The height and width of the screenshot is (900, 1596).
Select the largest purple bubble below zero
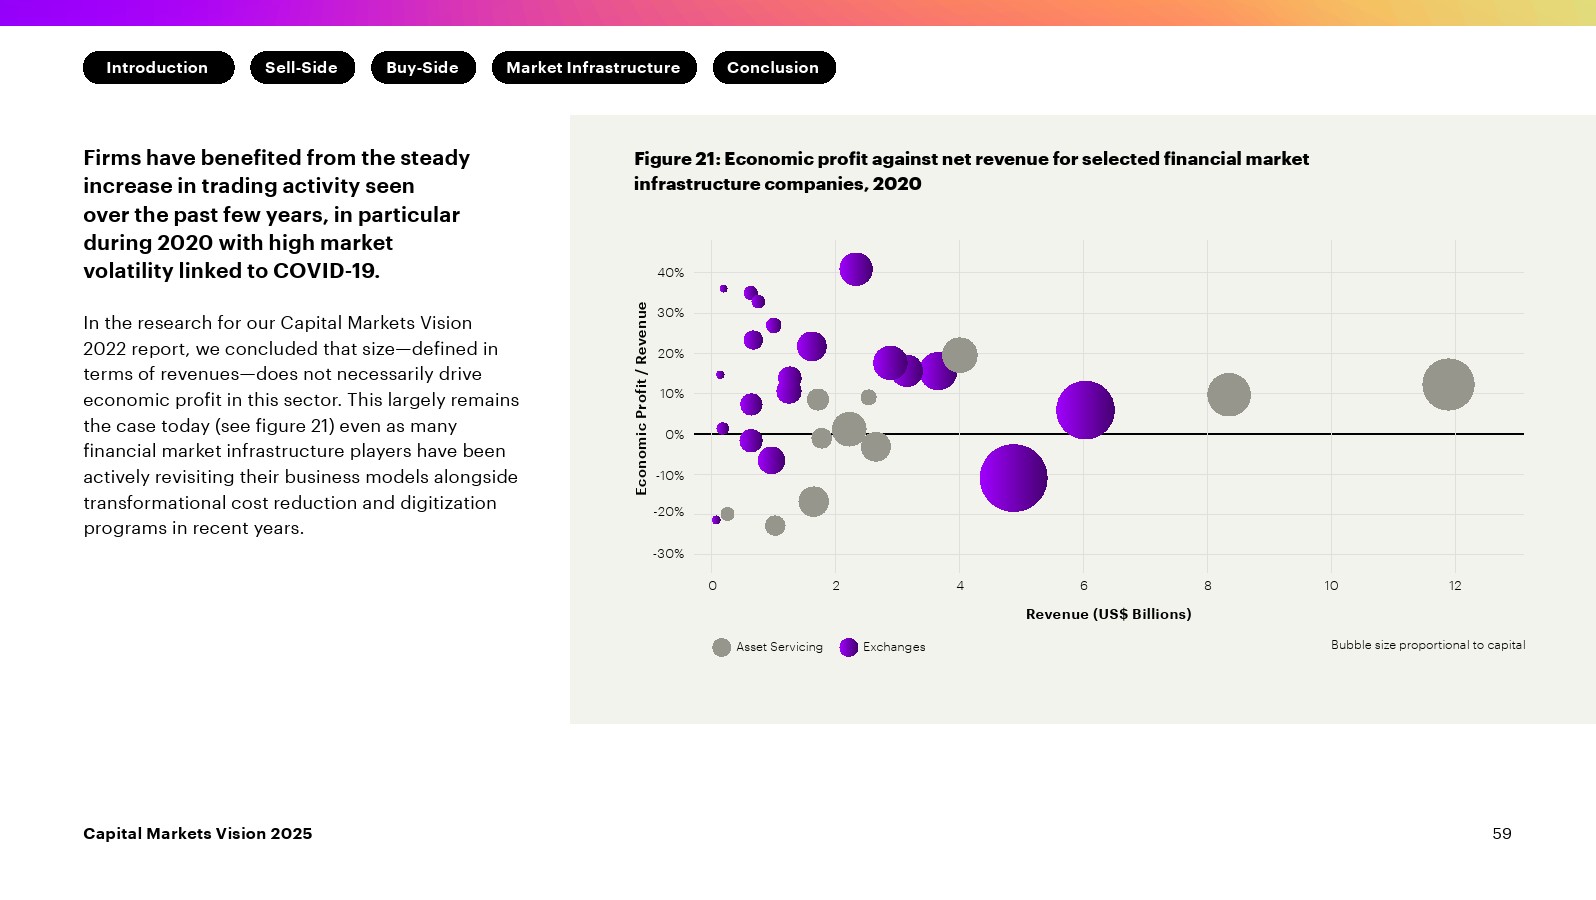coord(1013,478)
